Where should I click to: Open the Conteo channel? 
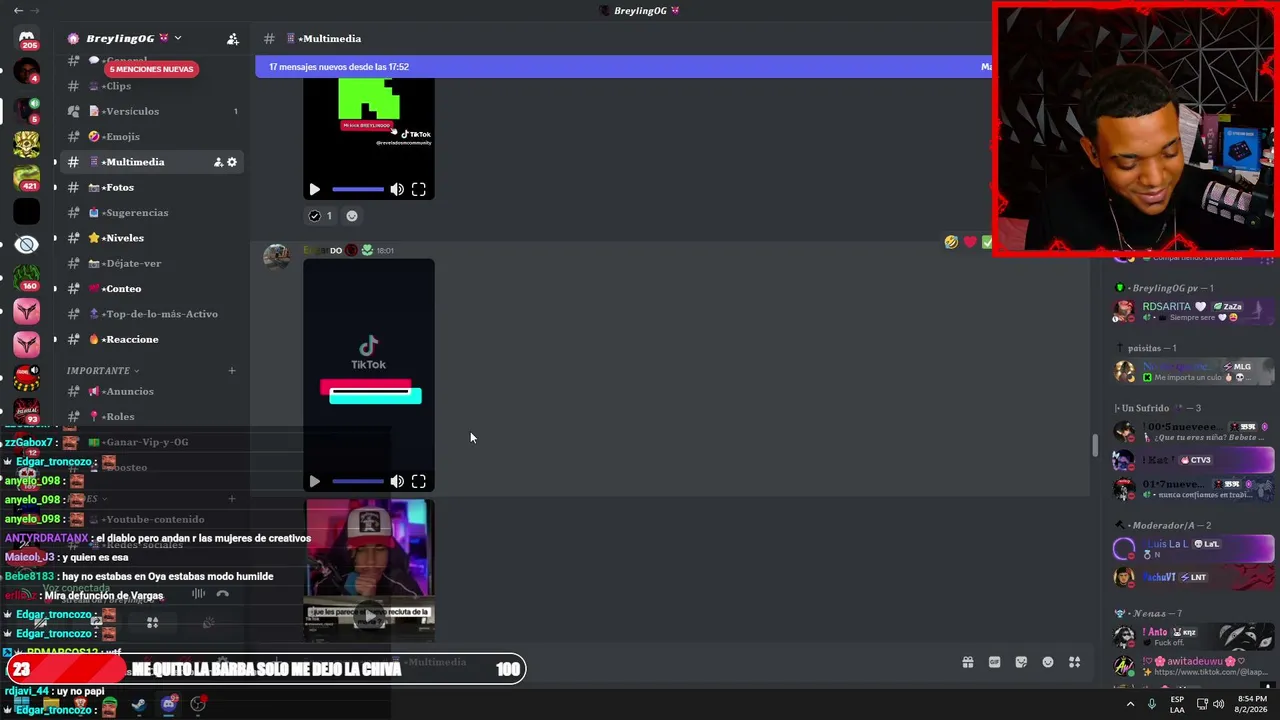tap(152, 289)
